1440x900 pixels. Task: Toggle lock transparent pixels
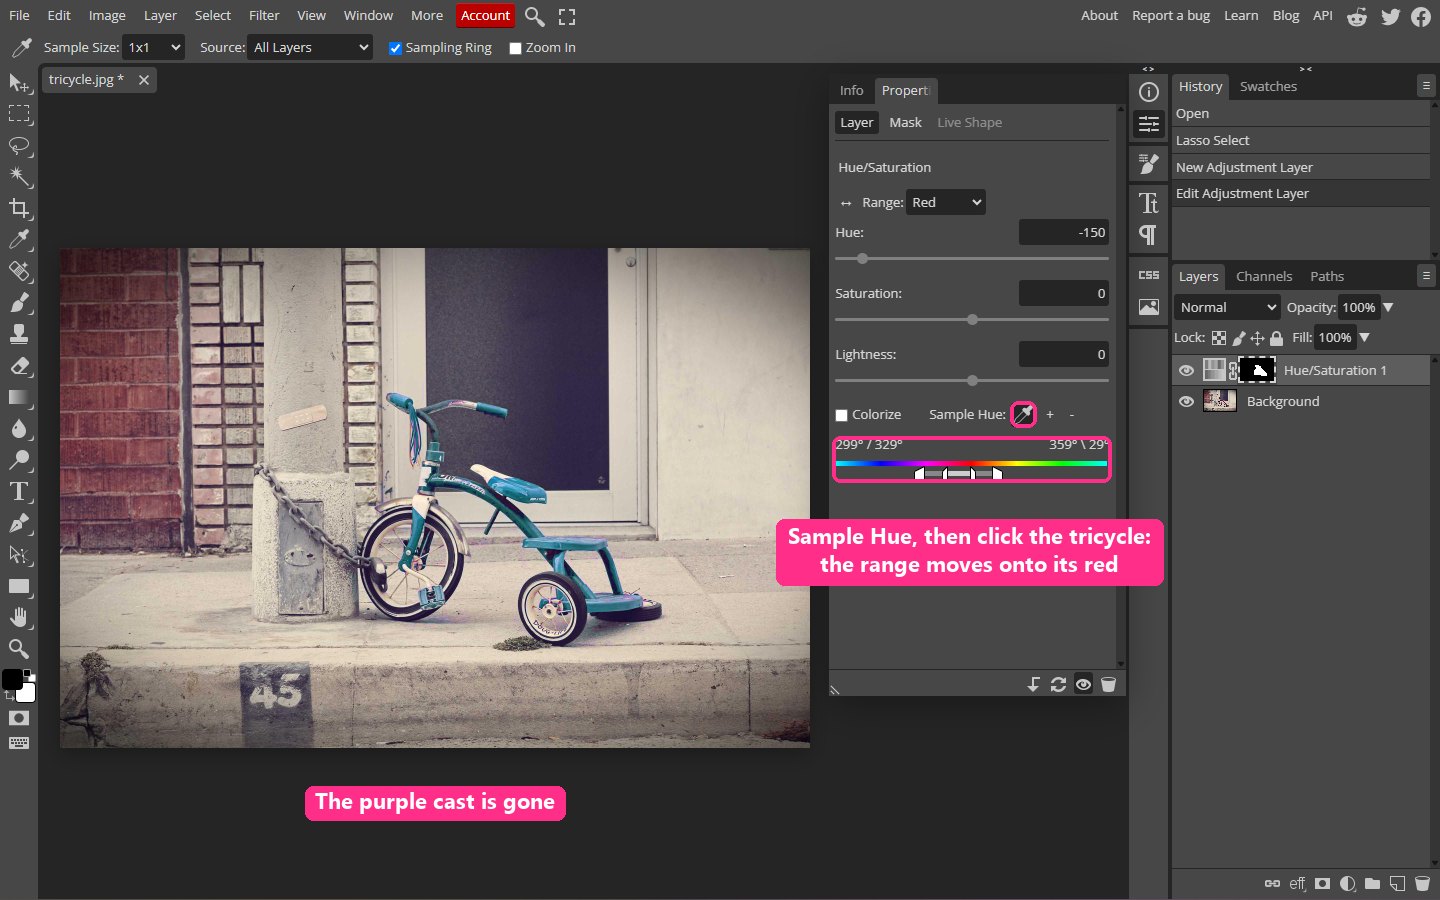tap(1219, 338)
